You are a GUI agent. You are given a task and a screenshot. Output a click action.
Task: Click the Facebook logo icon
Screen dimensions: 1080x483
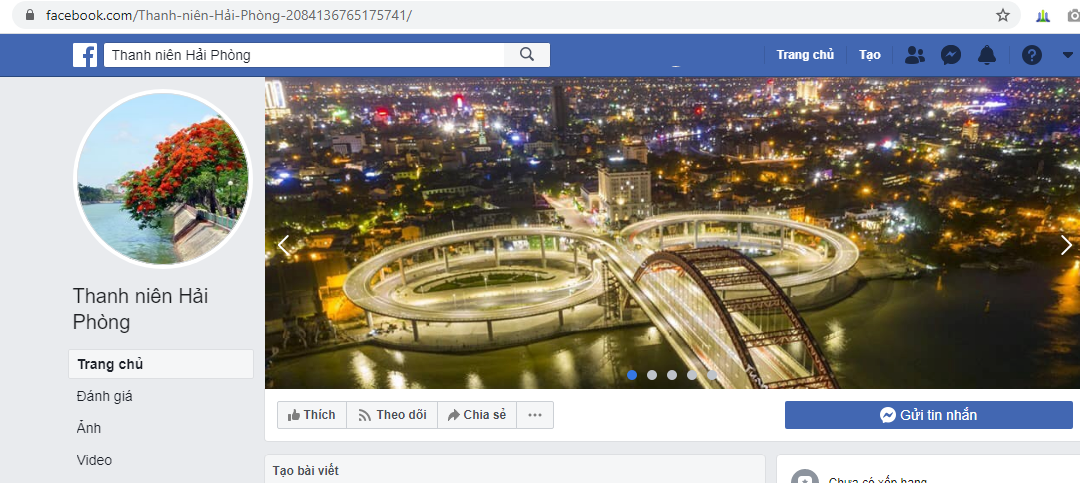[x=85, y=55]
